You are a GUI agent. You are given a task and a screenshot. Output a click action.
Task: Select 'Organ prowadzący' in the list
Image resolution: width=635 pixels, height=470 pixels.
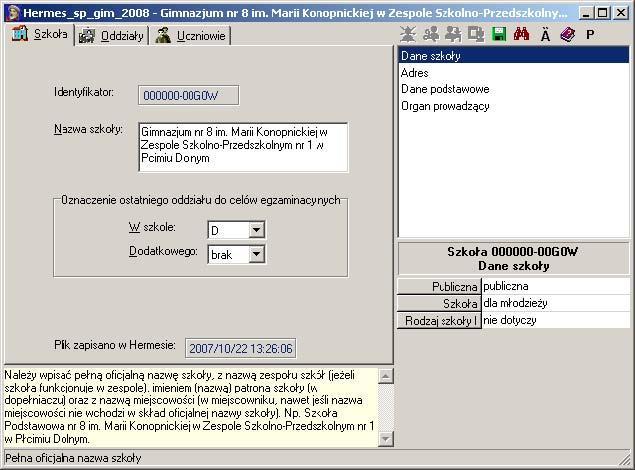[514, 106]
